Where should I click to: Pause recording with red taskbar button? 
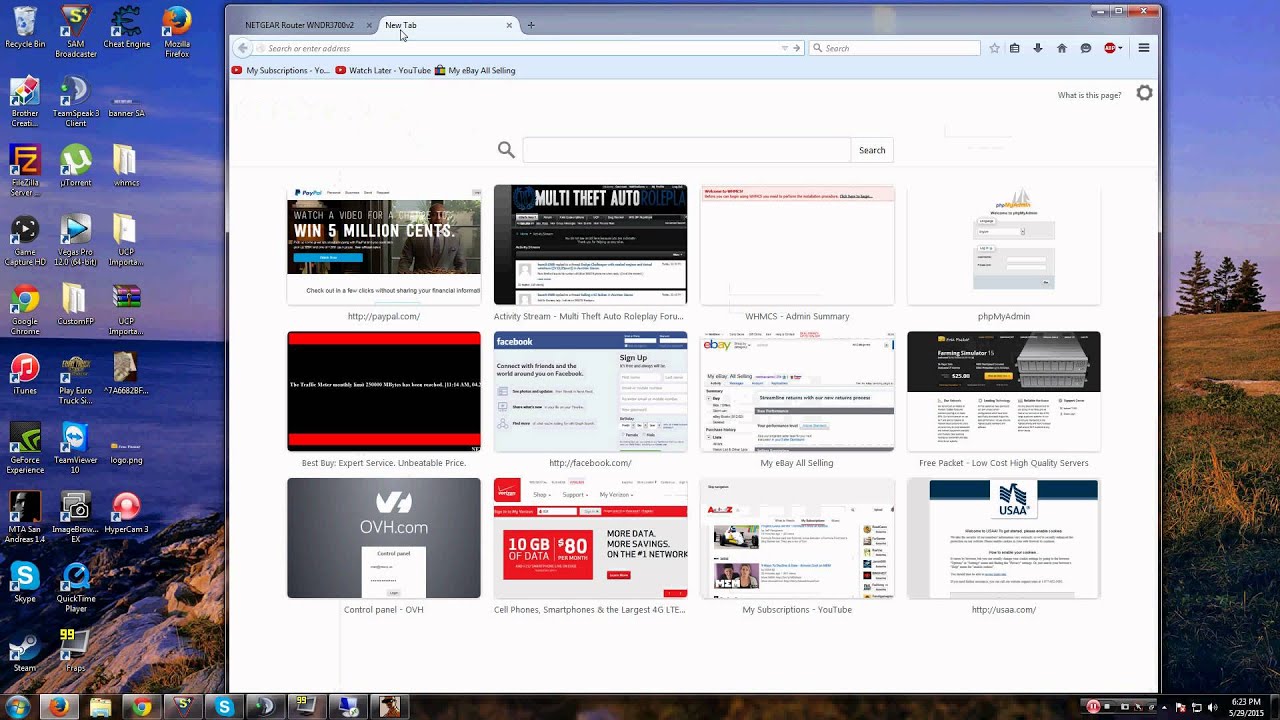[1093, 707]
